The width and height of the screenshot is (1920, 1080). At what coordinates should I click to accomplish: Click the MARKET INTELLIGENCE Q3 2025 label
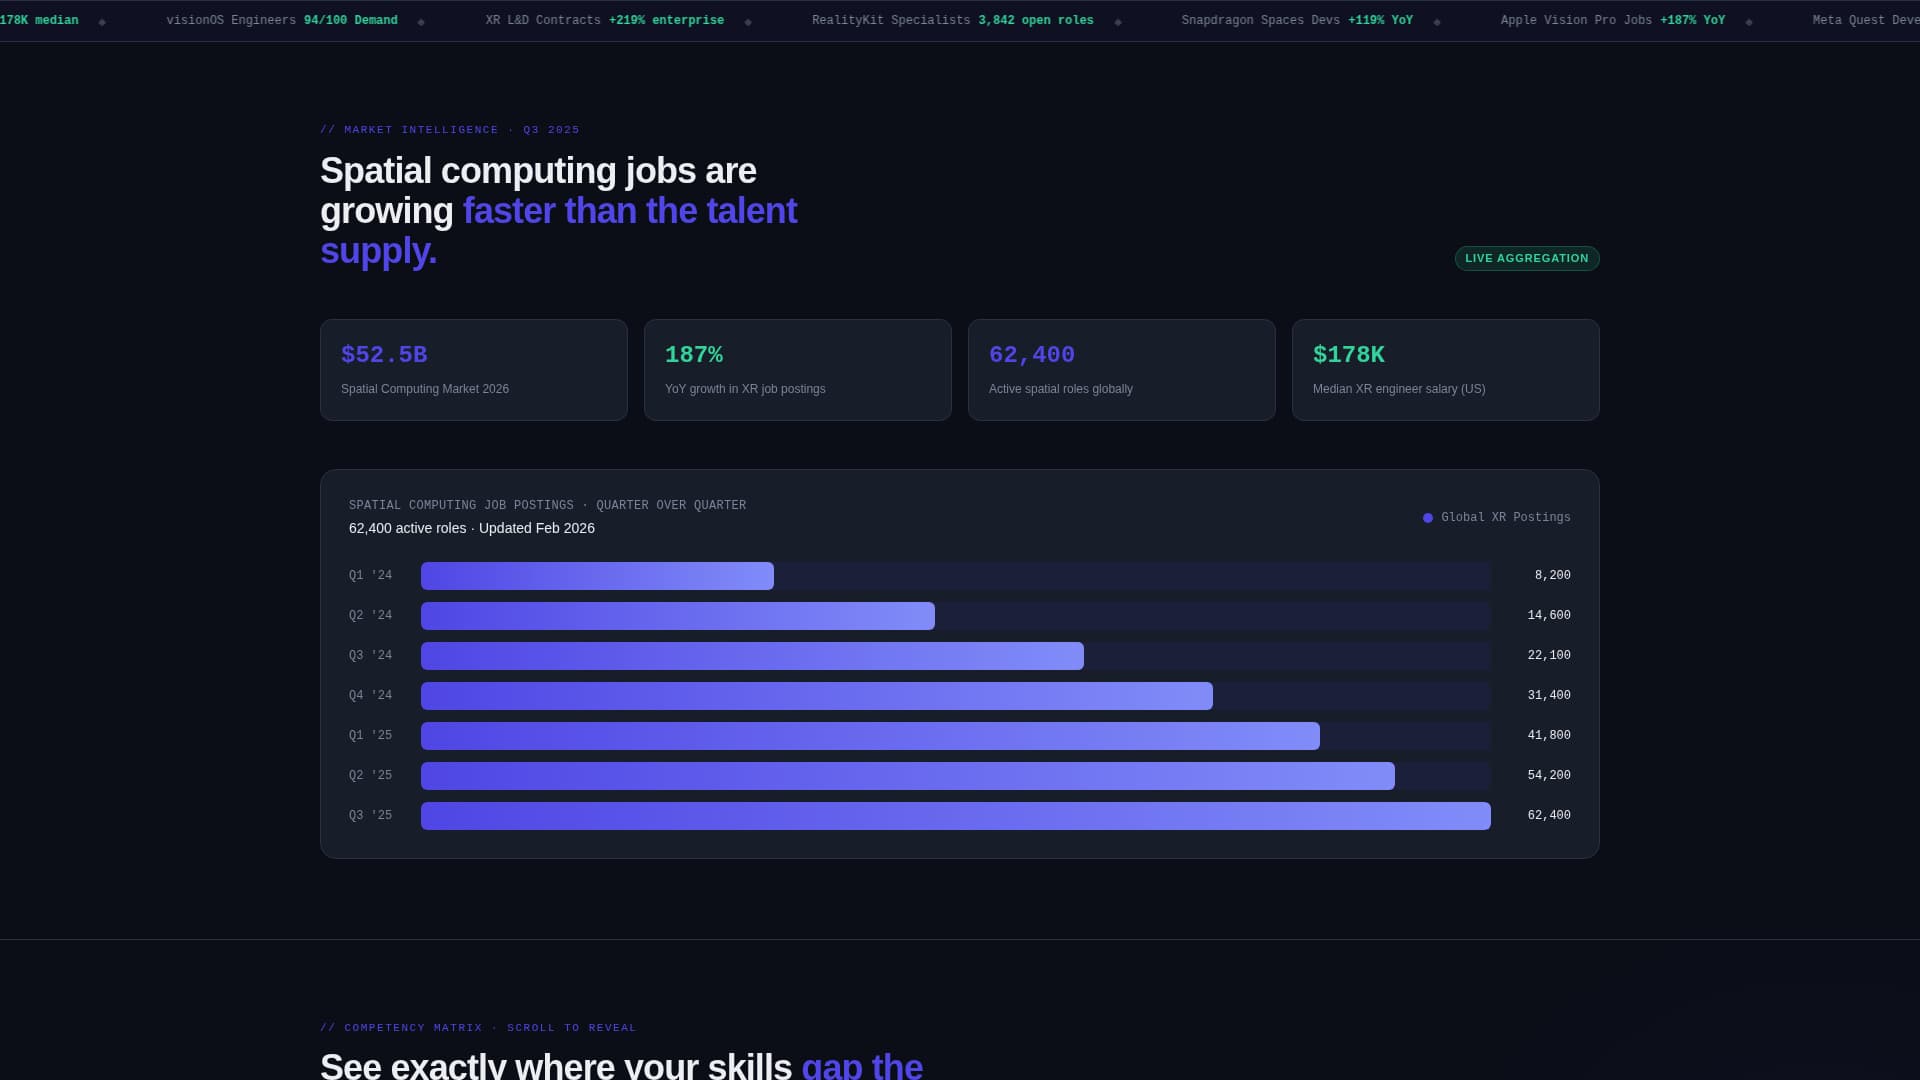[x=450, y=130]
